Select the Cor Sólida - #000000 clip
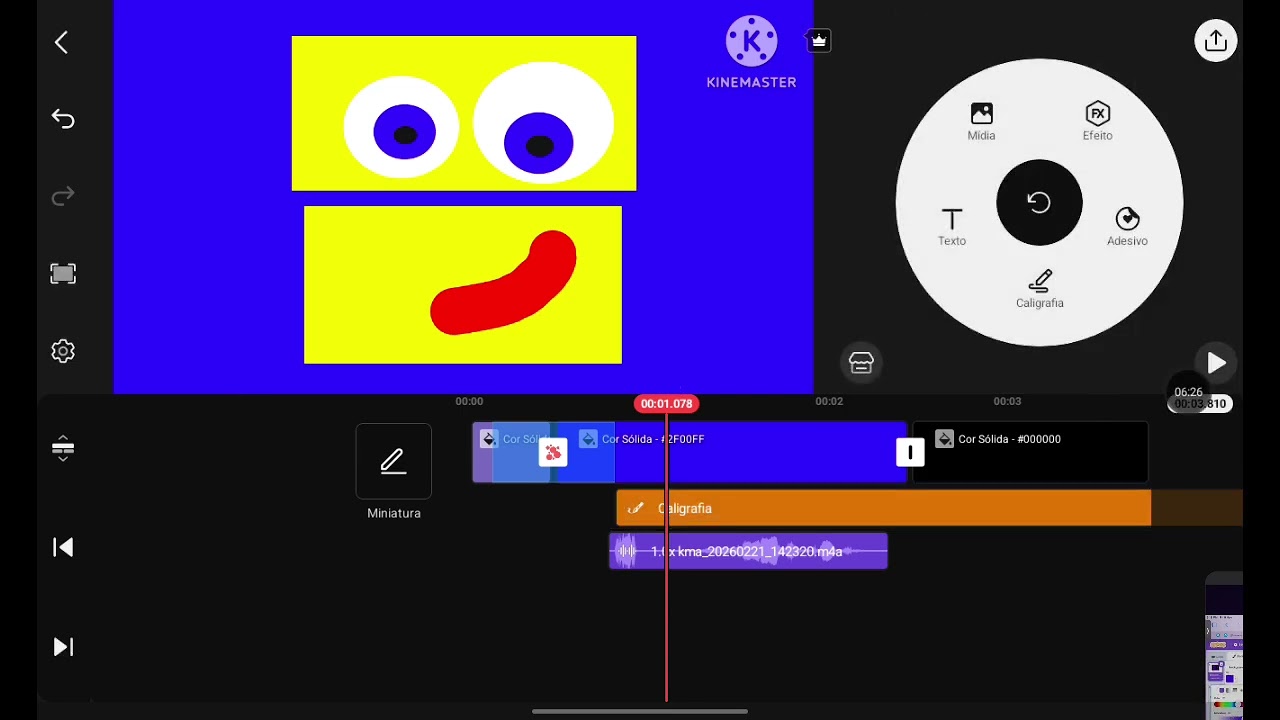The width and height of the screenshot is (1280, 720). point(1031,452)
